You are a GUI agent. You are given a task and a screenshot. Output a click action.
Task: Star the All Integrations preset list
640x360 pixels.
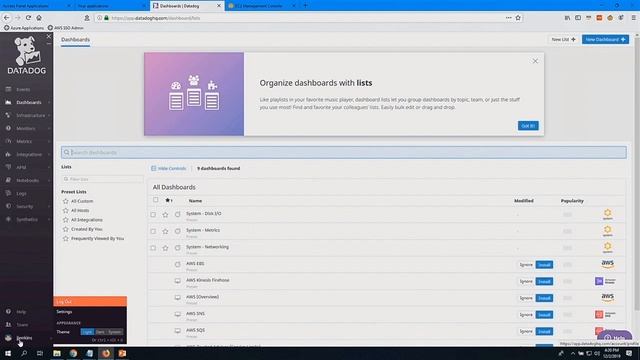[x=66, y=220]
